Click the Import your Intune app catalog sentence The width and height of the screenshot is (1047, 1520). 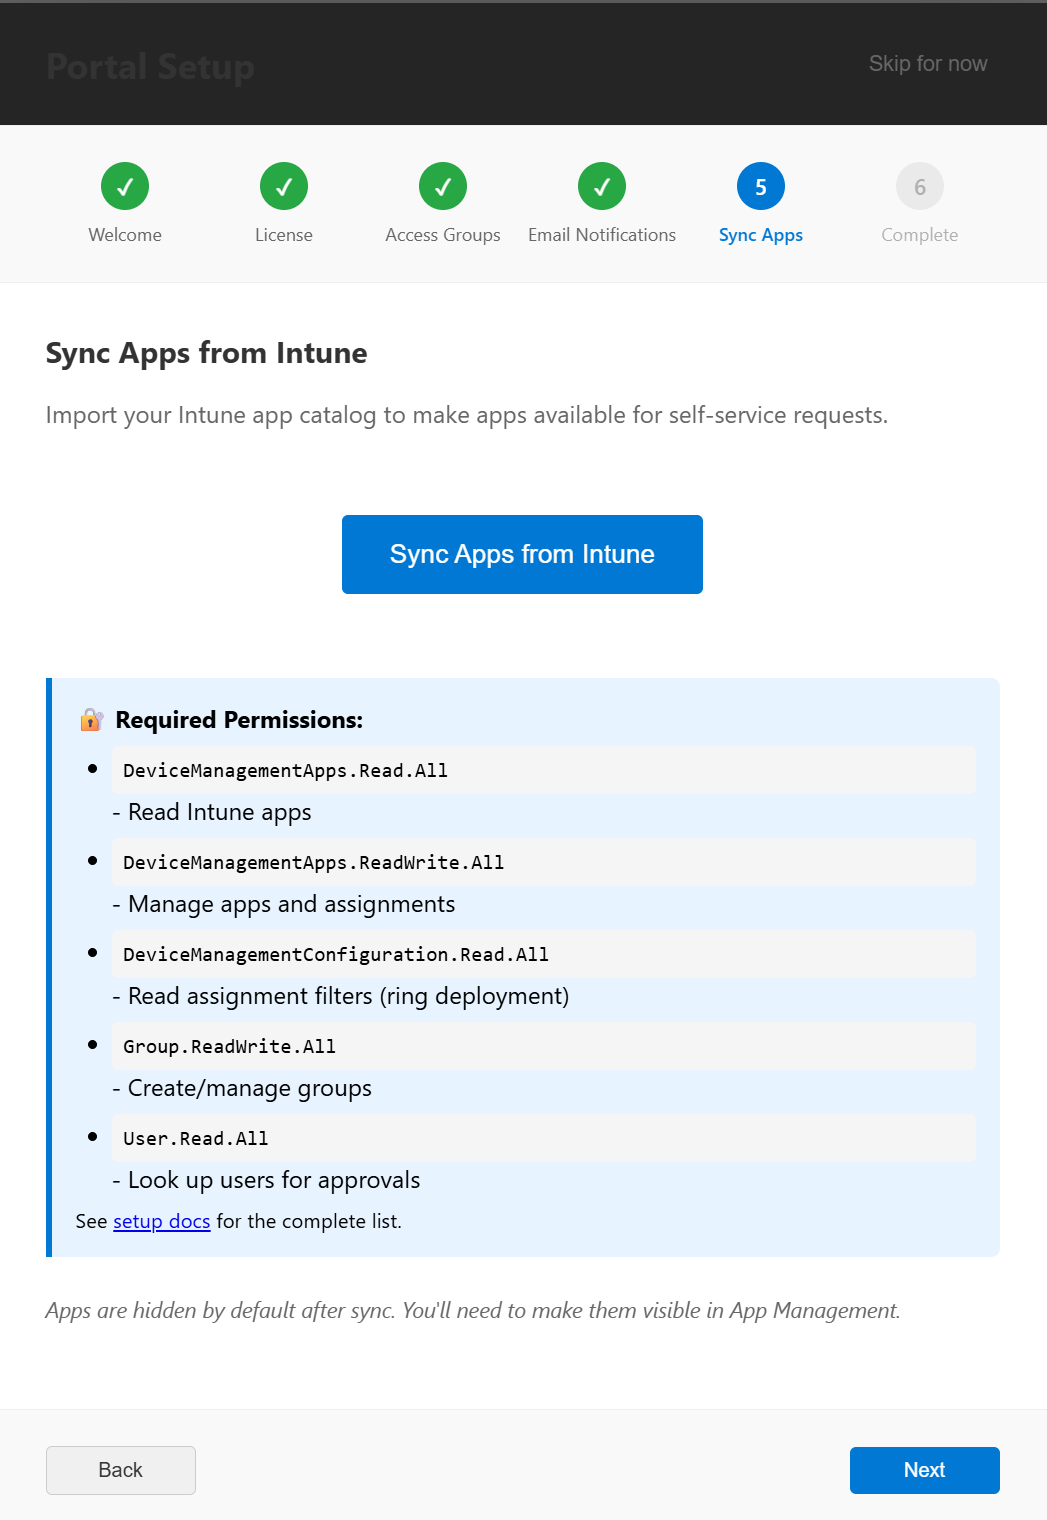point(467,415)
